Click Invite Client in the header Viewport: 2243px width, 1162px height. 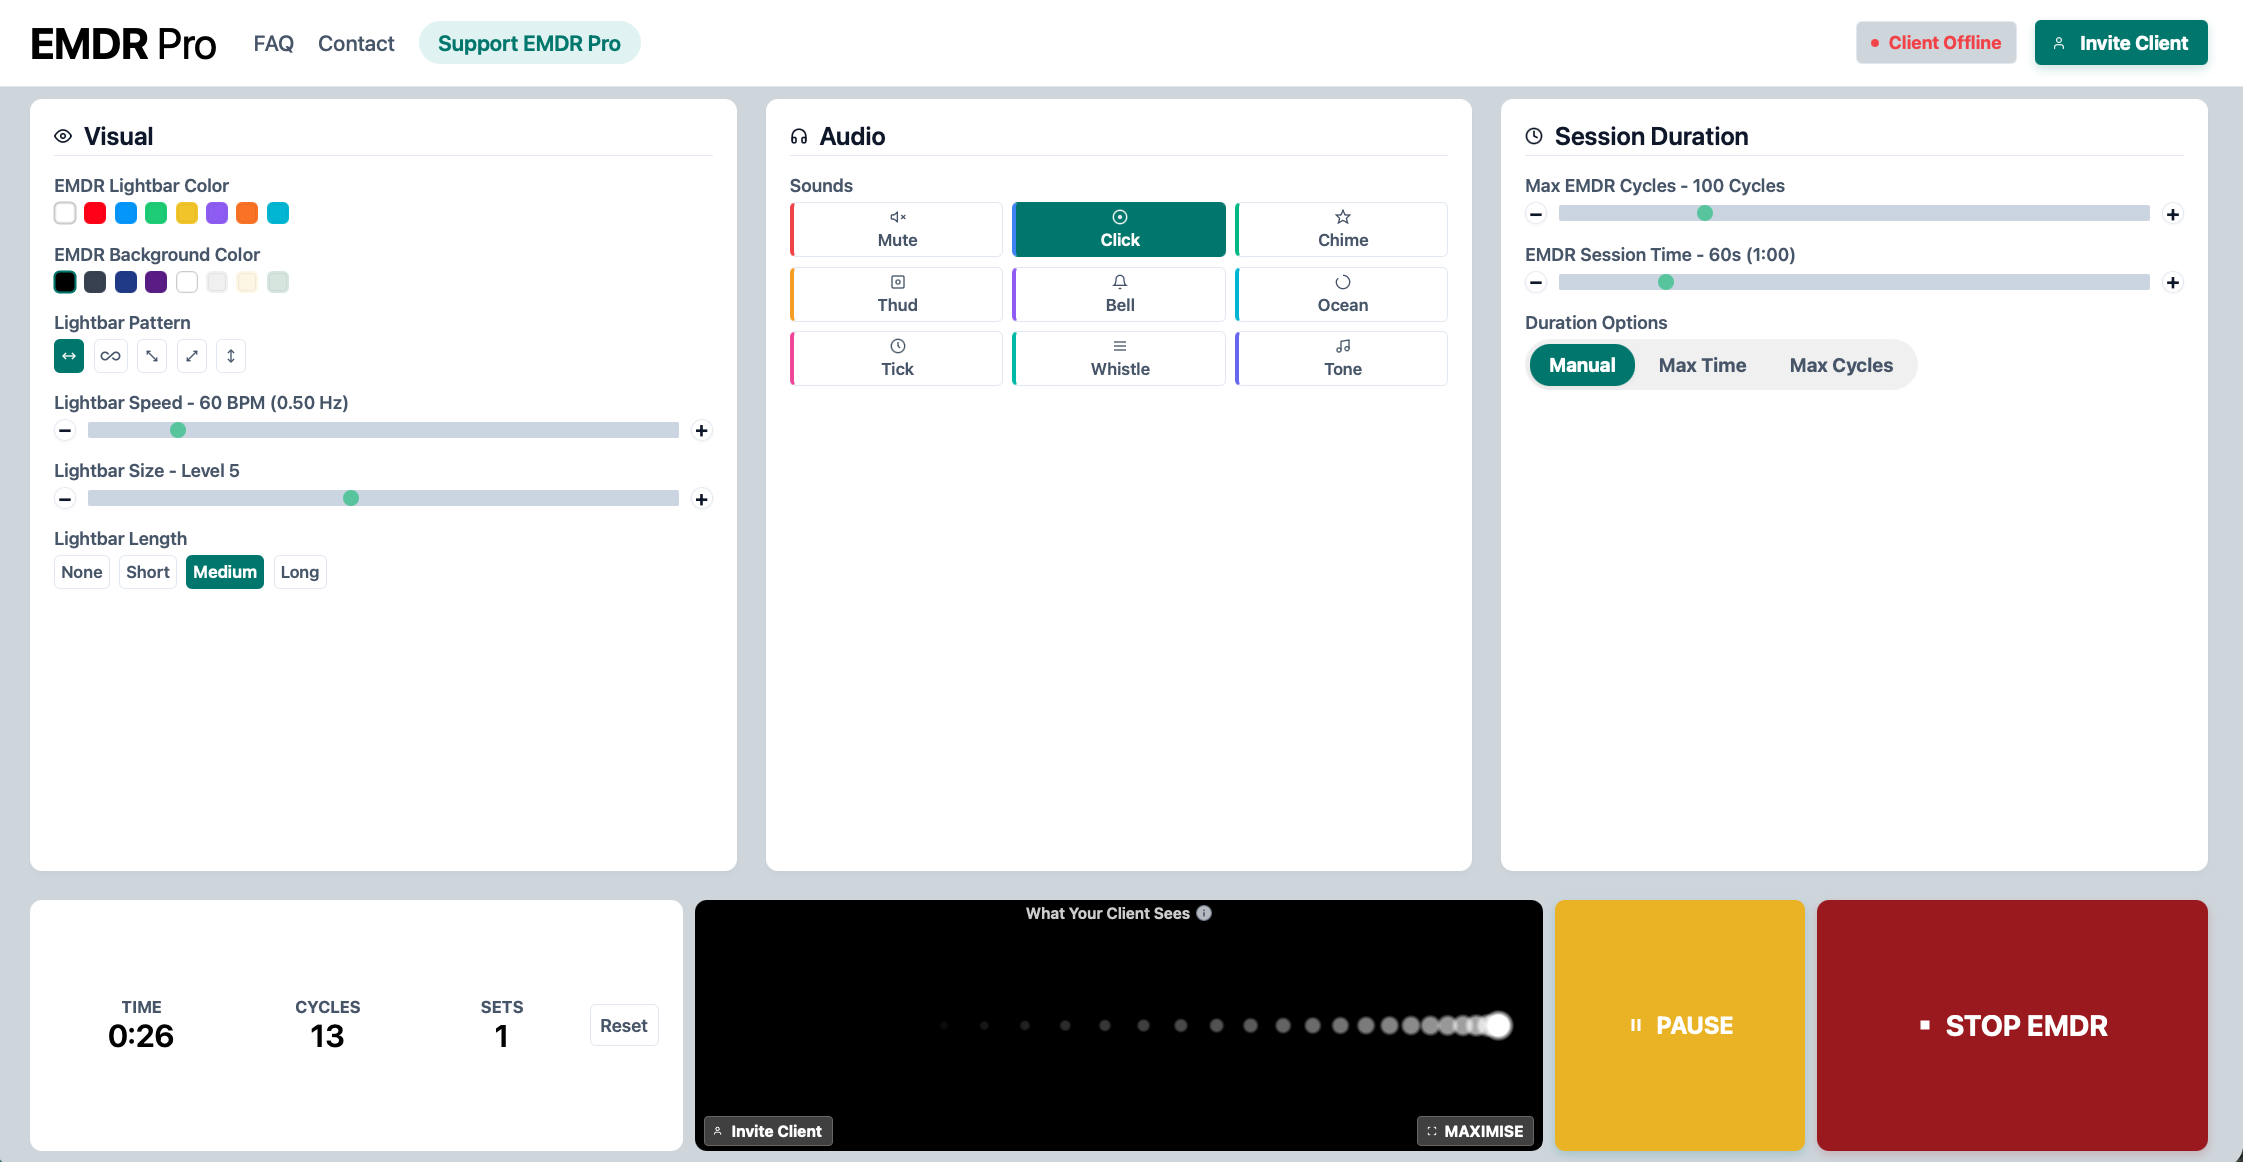point(2121,43)
